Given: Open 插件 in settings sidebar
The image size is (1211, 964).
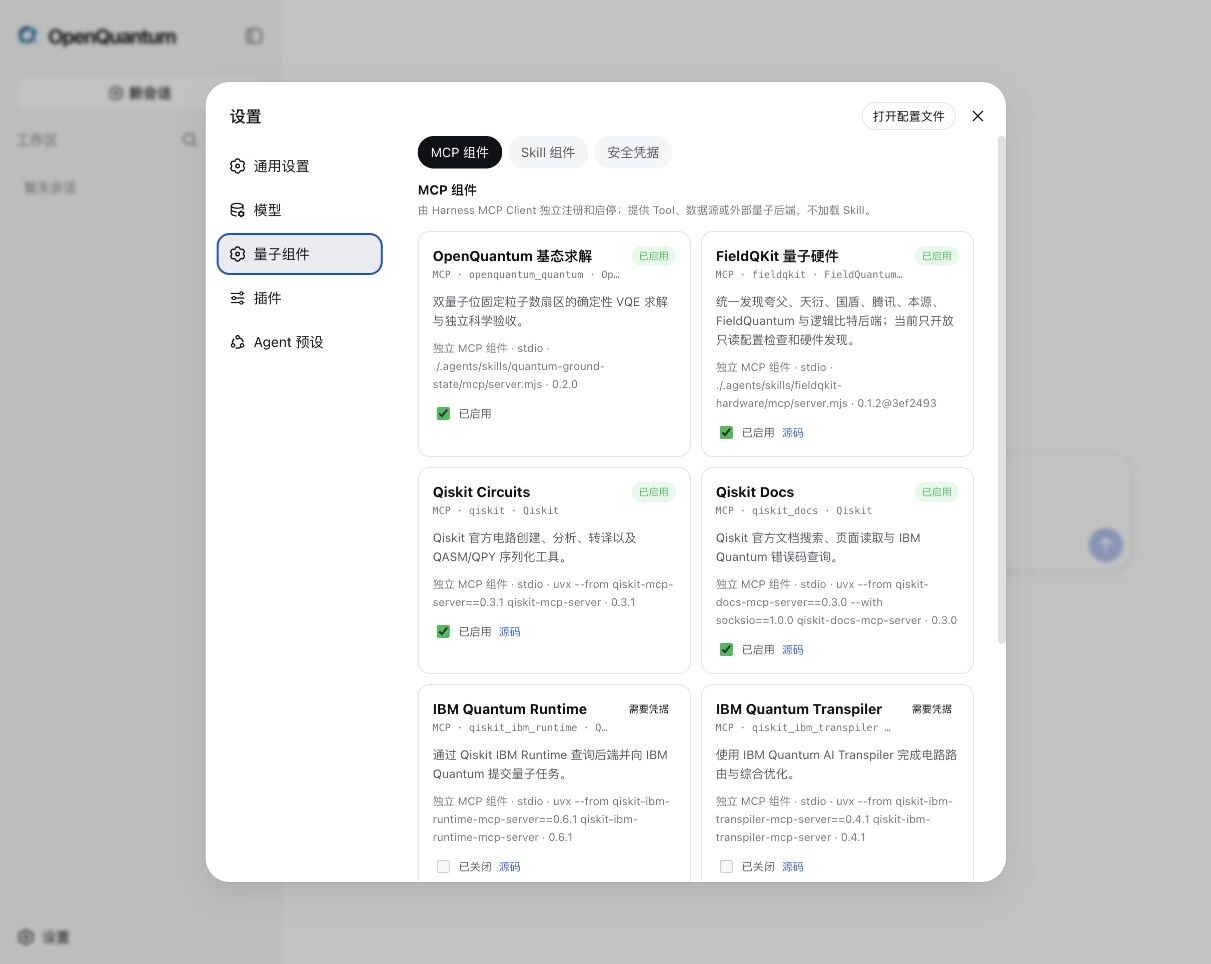Looking at the screenshot, I should point(300,298).
